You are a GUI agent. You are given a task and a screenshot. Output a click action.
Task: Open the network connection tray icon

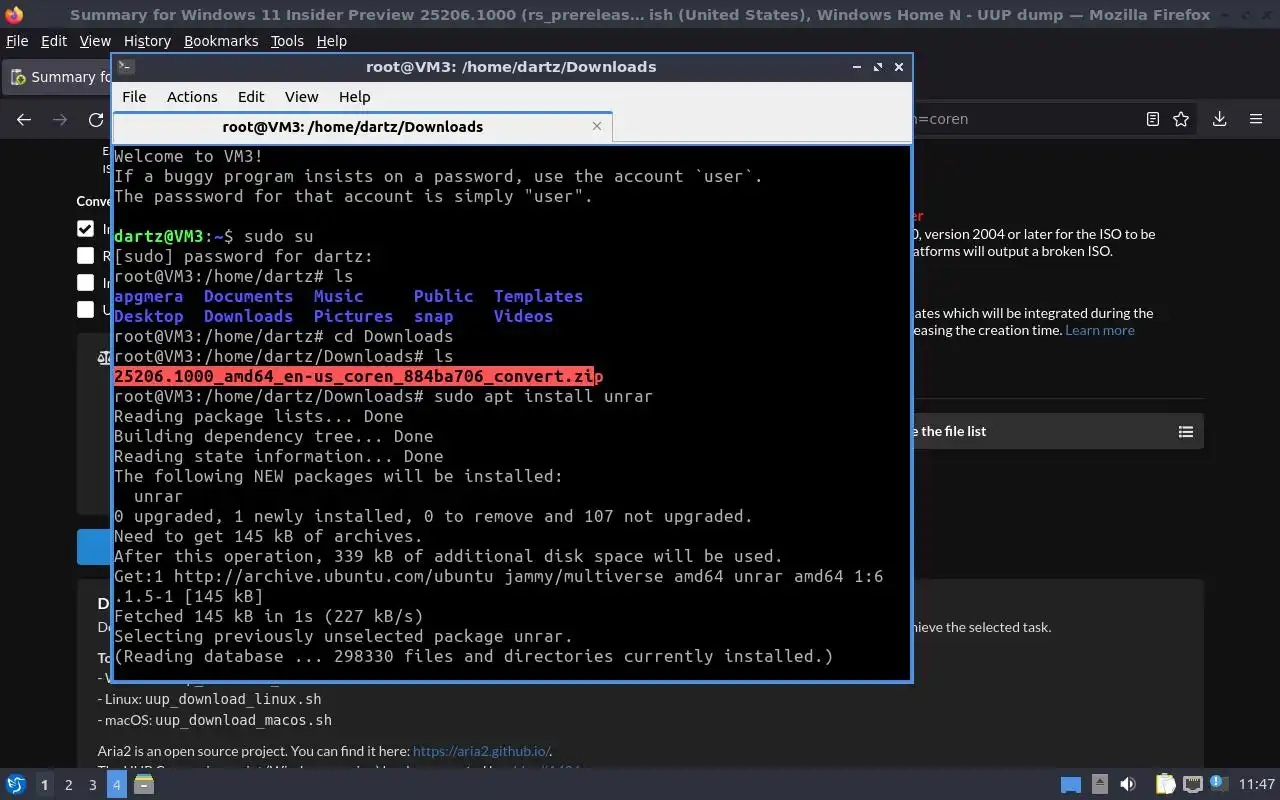[x=1192, y=785]
